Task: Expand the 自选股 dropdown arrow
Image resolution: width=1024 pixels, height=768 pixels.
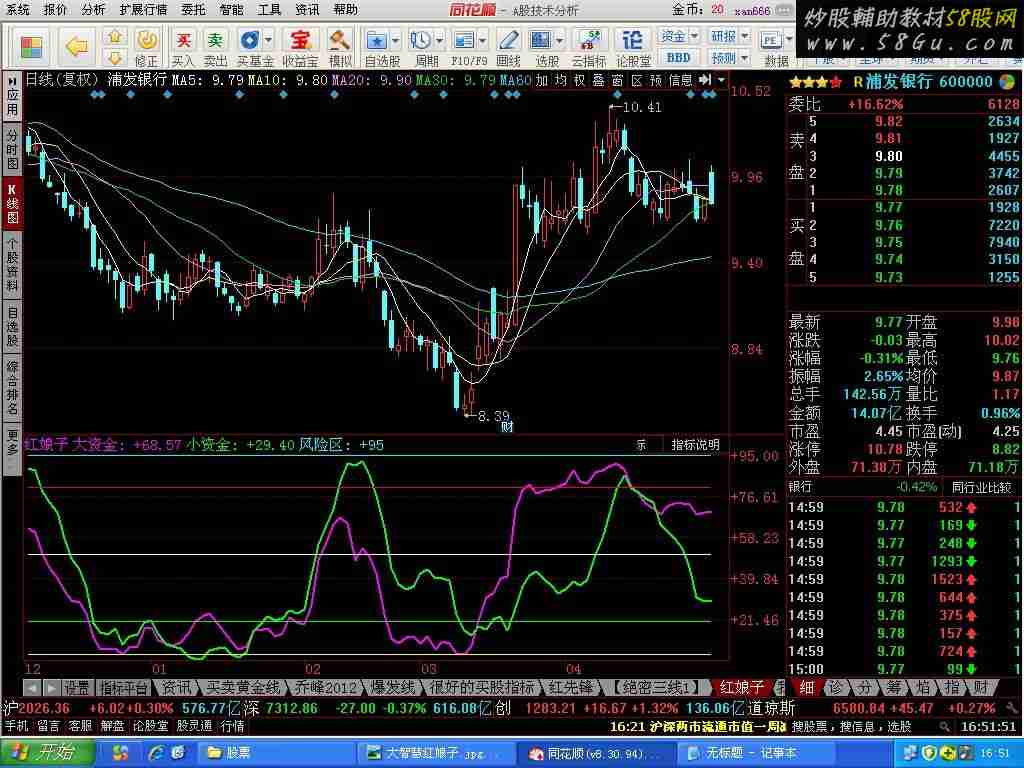Action: (x=396, y=40)
